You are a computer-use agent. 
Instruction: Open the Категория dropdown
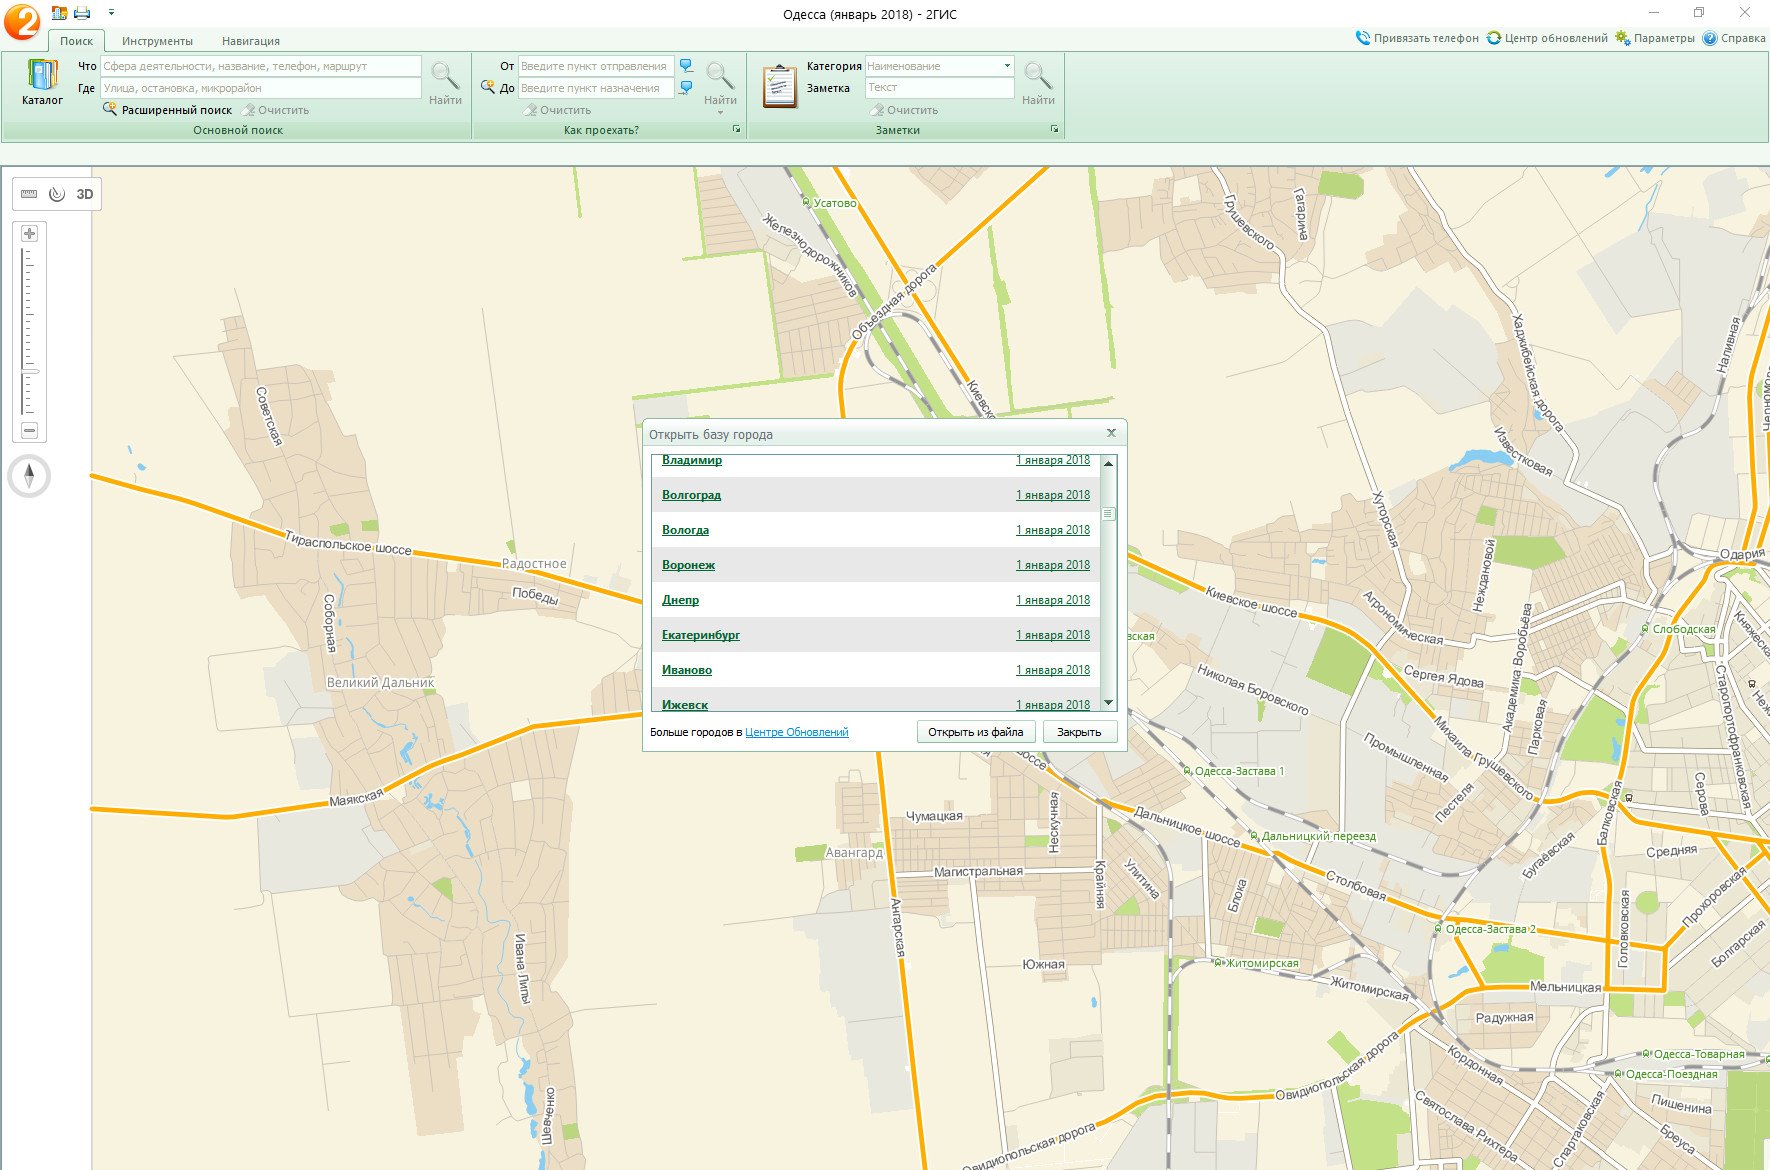click(1006, 66)
